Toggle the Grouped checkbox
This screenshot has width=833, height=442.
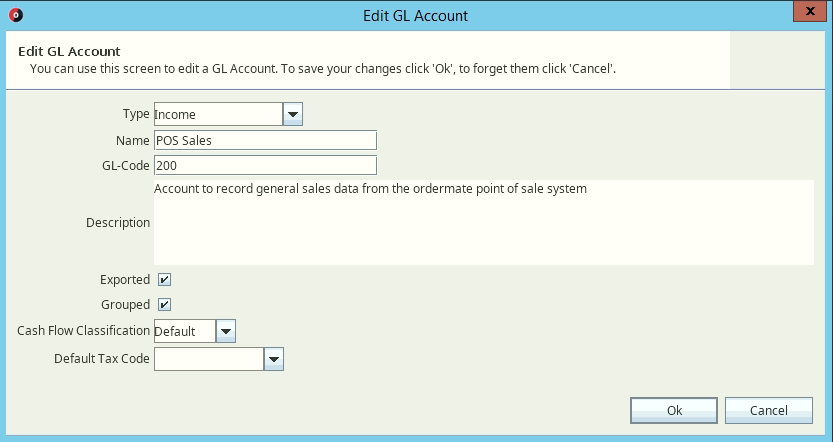point(165,304)
